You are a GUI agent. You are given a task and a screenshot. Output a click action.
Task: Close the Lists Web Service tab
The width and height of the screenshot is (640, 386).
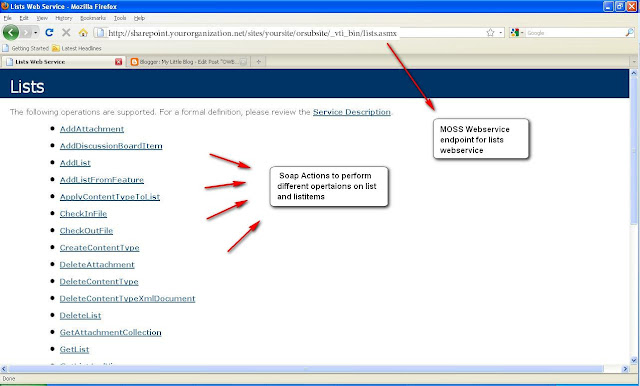click(118, 62)
